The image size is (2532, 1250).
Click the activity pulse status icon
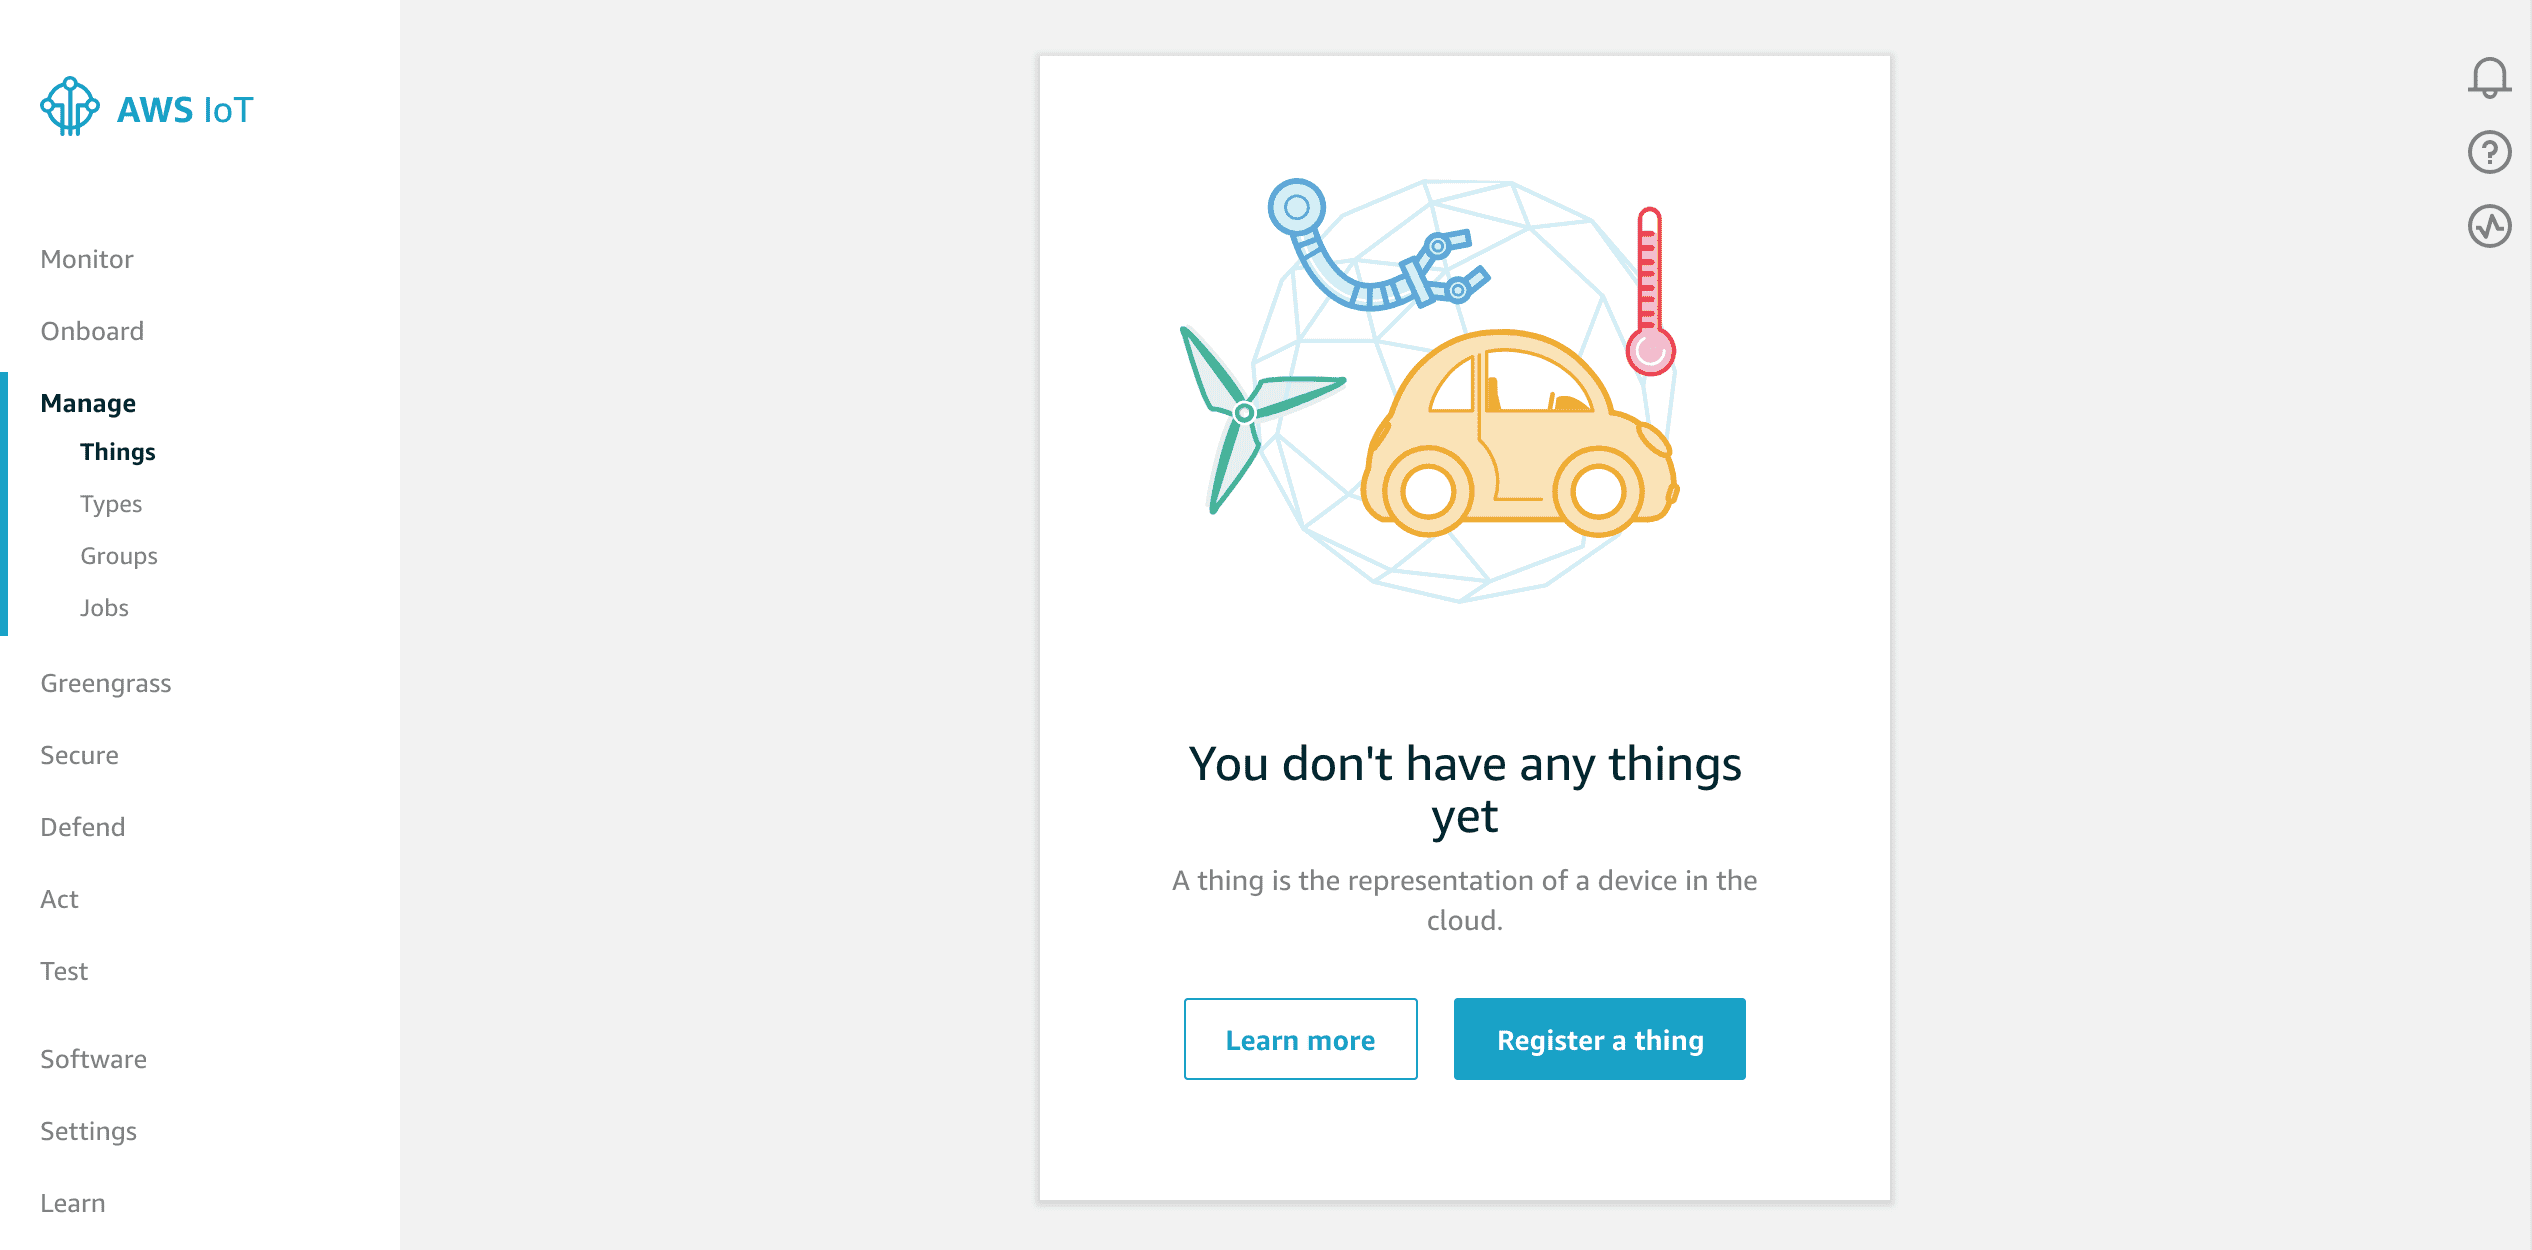coord(2489,226)
